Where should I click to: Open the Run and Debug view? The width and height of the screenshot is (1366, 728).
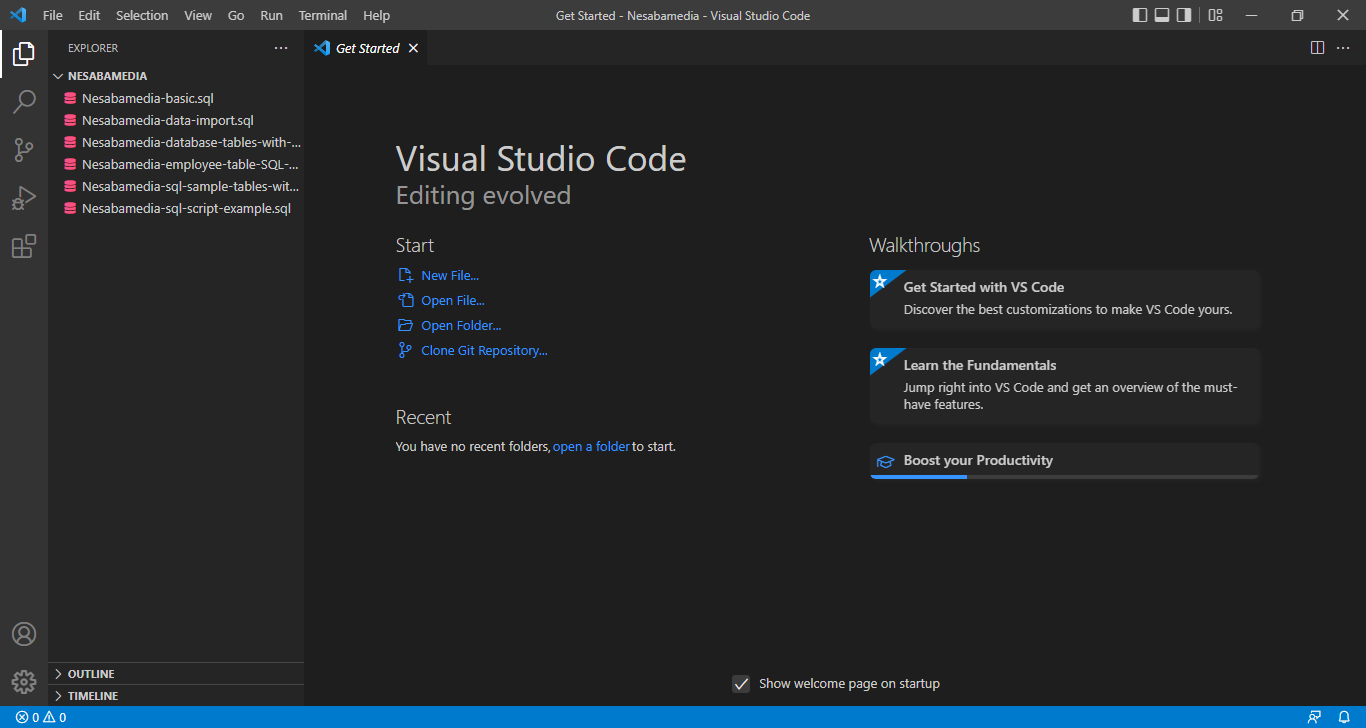pyautogui.click(x=24, y=198)
